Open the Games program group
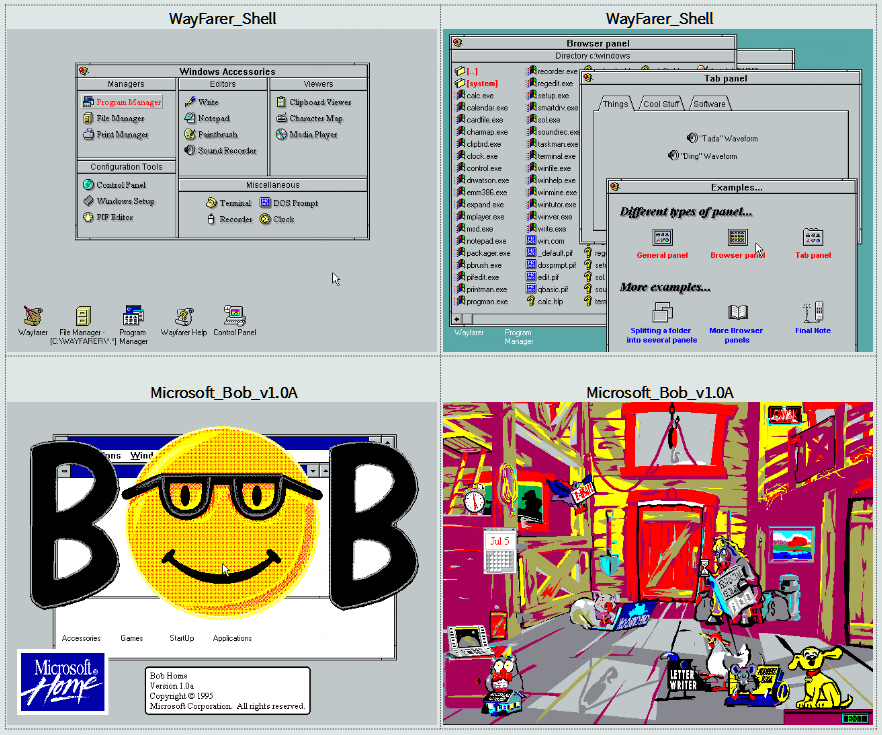This screenshot has width=882, height=735. (132, 638)
